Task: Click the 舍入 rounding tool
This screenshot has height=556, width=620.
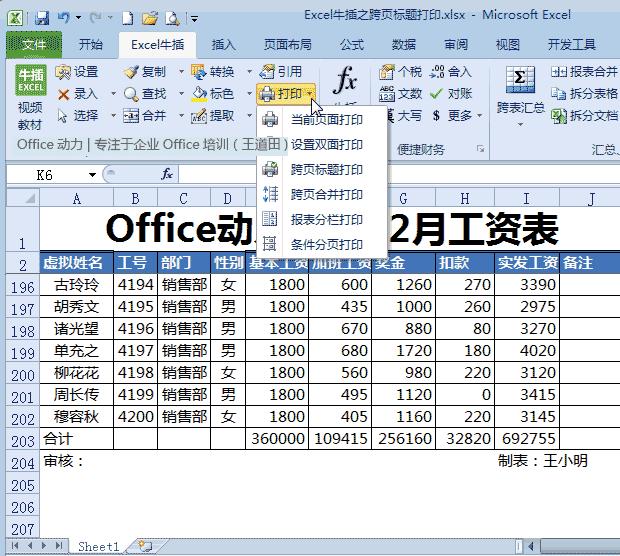Action: pyautogui.click(x=451, y=72)
